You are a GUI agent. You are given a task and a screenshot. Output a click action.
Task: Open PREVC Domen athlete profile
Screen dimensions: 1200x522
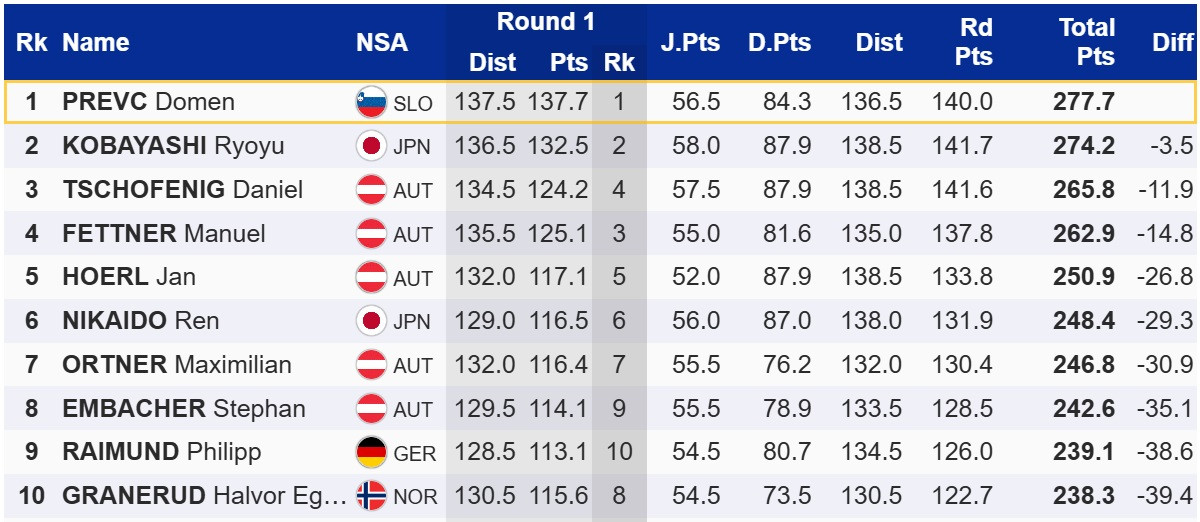click(148, 102)
